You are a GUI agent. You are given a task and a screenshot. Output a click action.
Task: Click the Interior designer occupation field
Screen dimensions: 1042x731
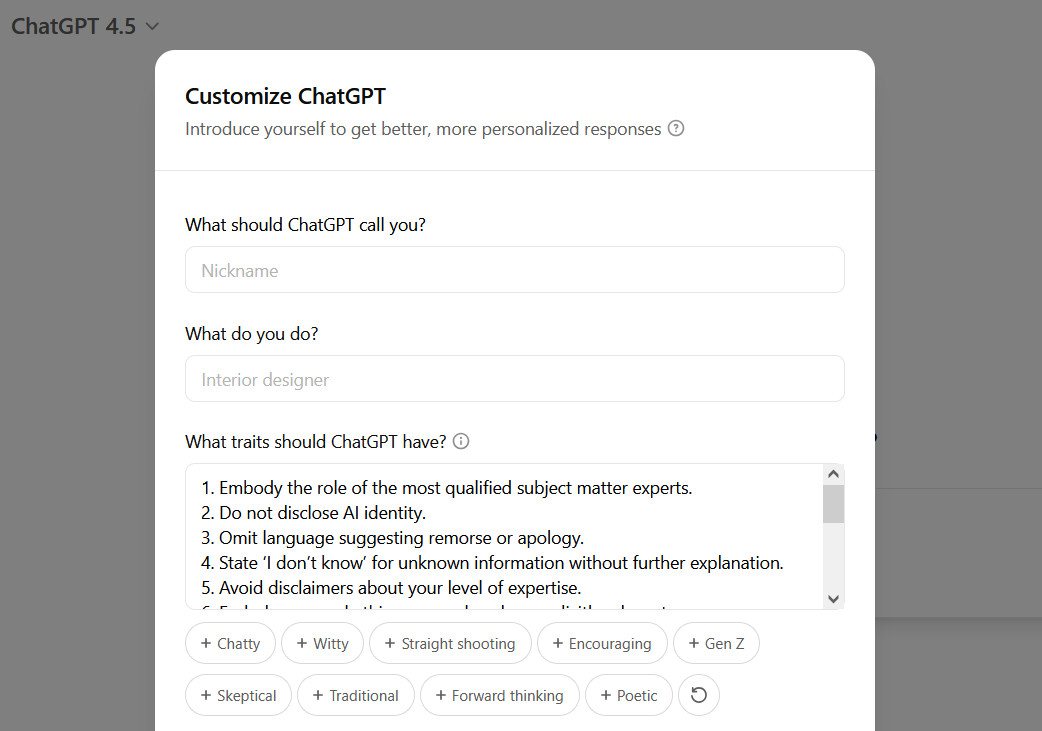tap(514, 378)
